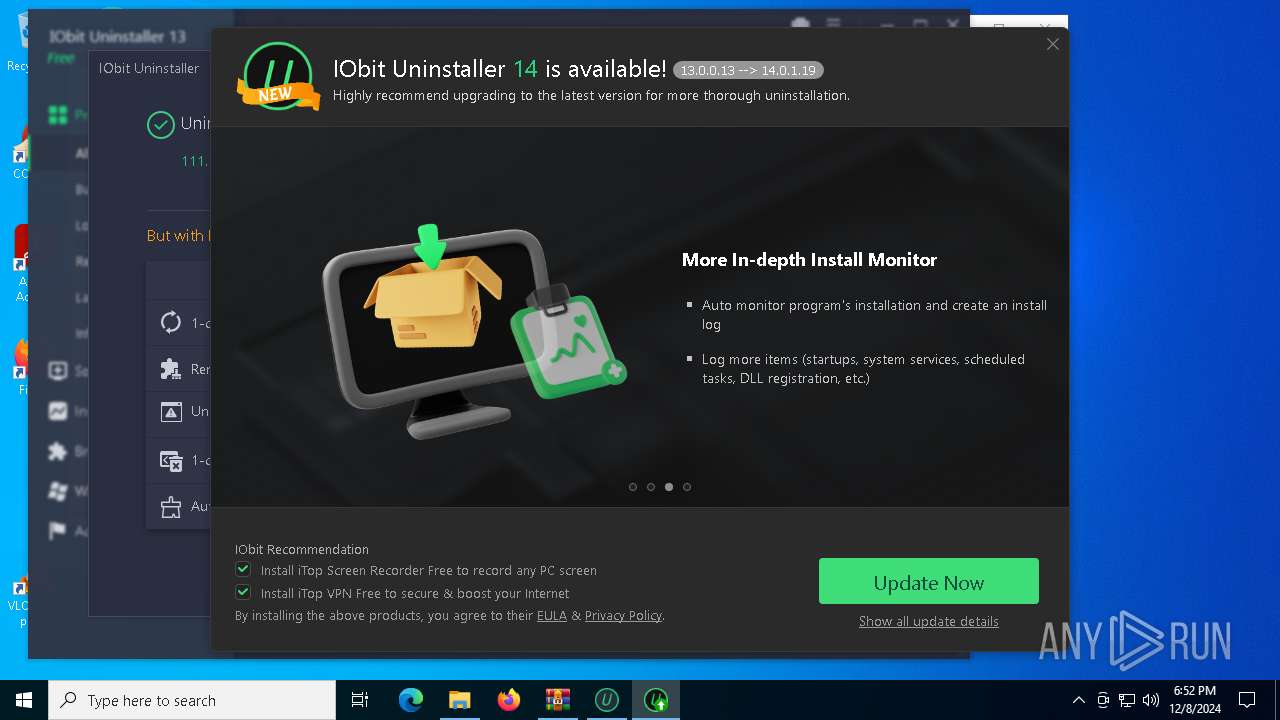Viewport: 1280px width, 720px height.
Task: Open the Show all update details link
Action: click(x=928, y=621)
